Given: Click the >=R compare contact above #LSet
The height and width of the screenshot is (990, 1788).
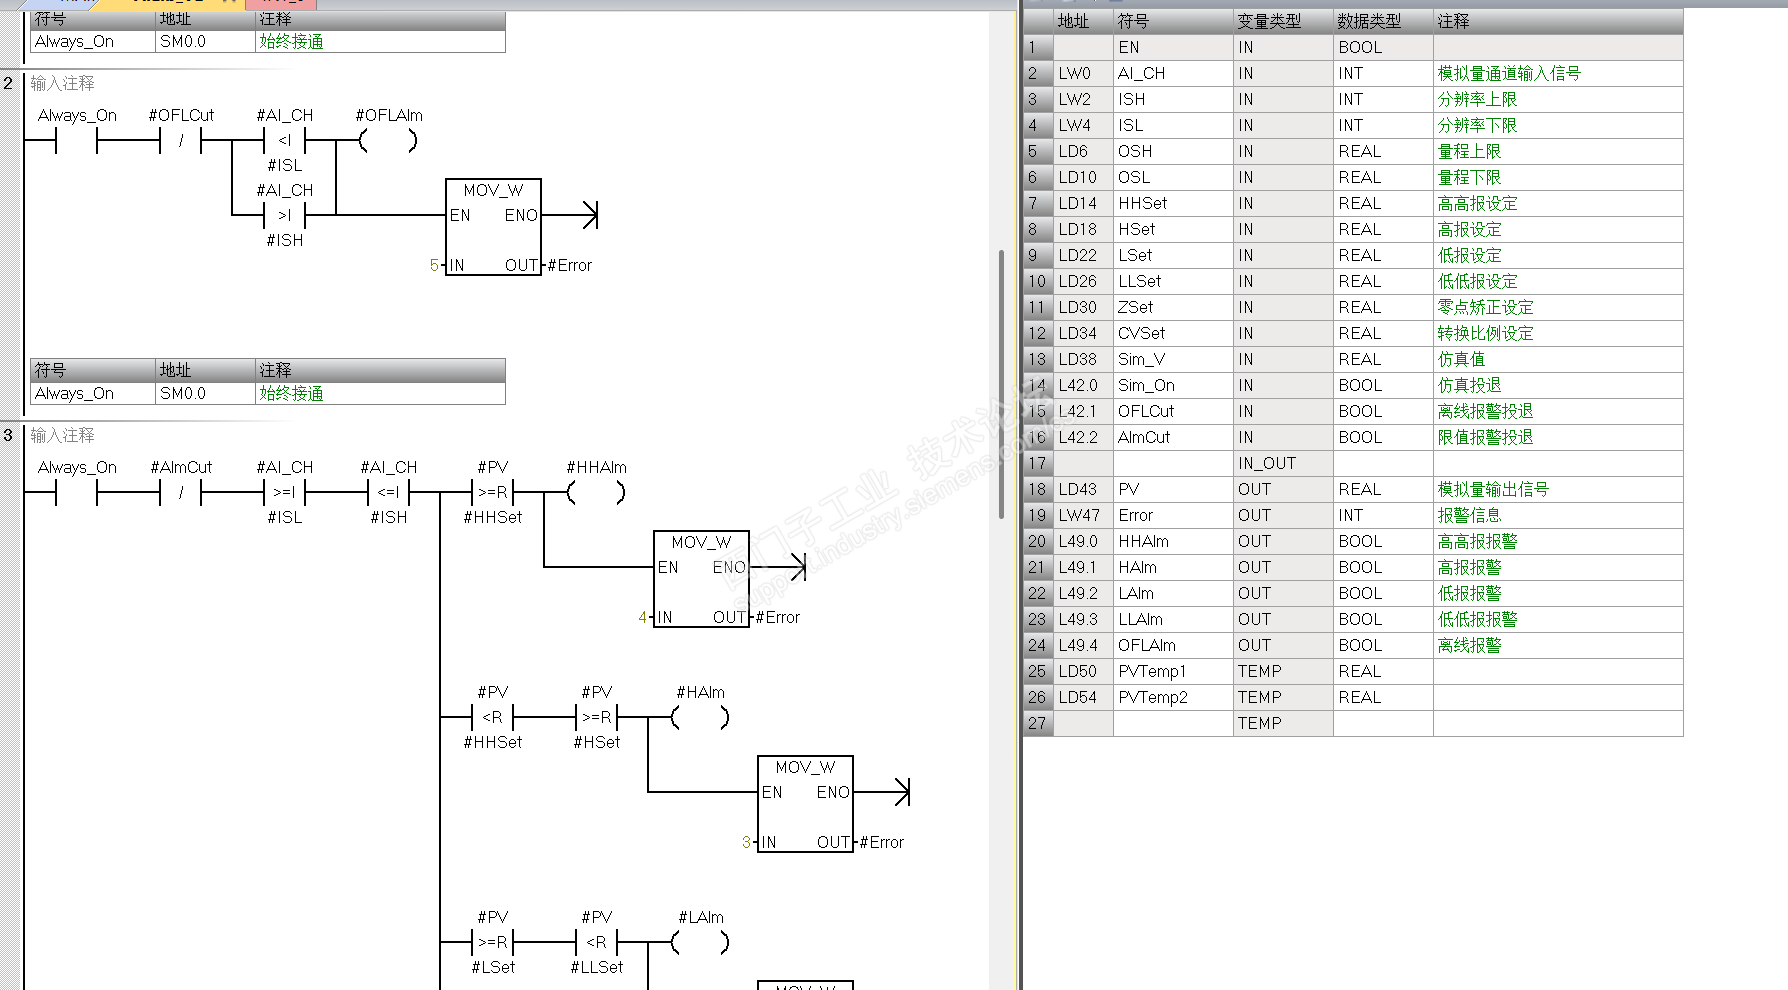Looking at the screenshot, I should point(493,943).
